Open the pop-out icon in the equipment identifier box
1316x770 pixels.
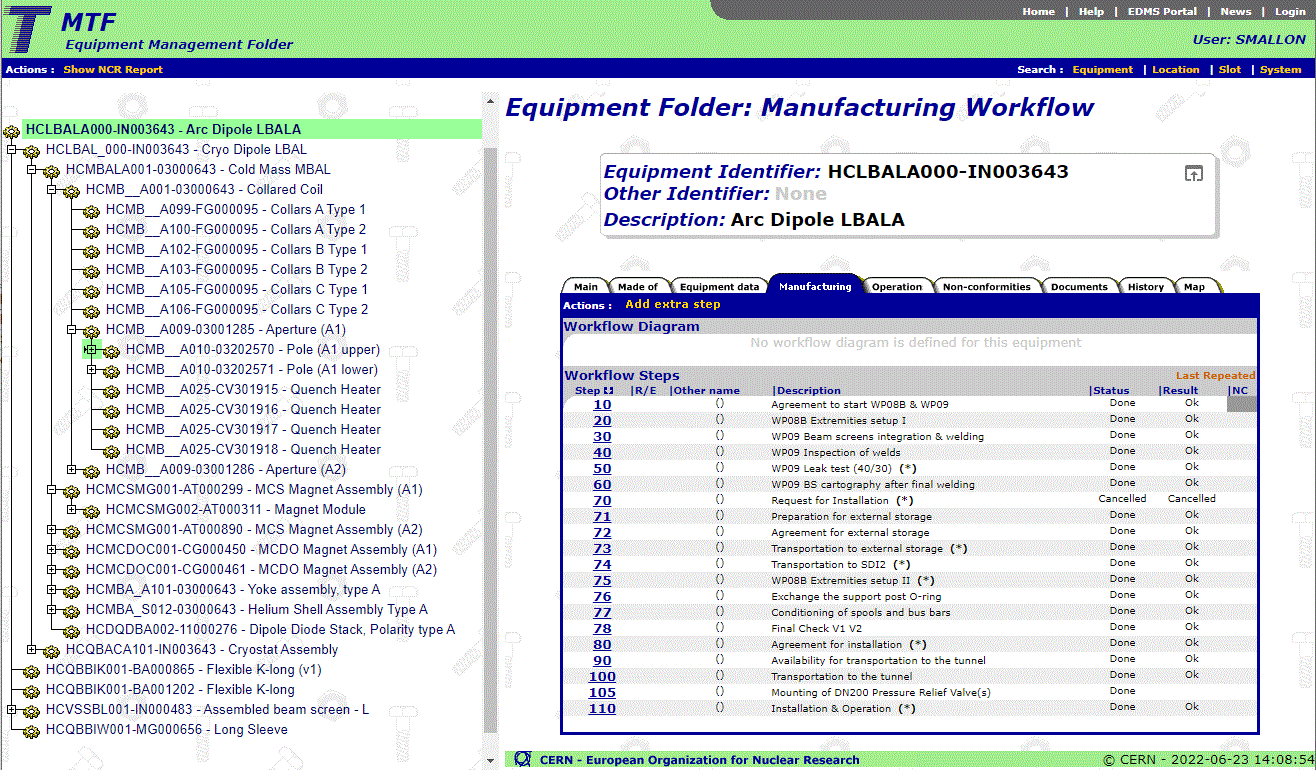1194,173
